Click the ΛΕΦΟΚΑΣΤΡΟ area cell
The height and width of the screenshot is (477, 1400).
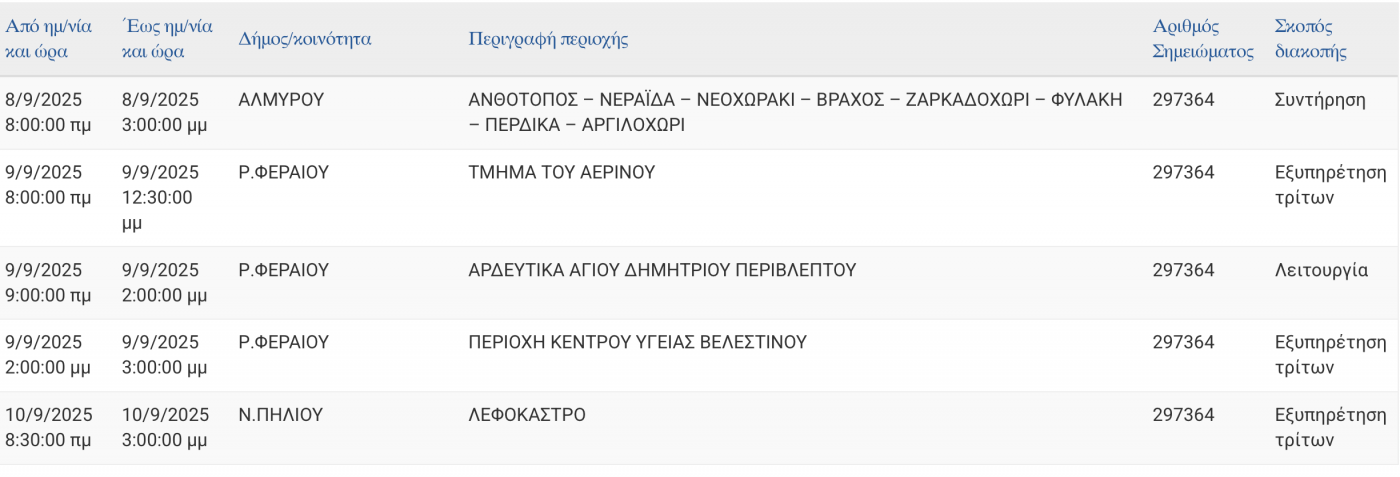[527, 415]
